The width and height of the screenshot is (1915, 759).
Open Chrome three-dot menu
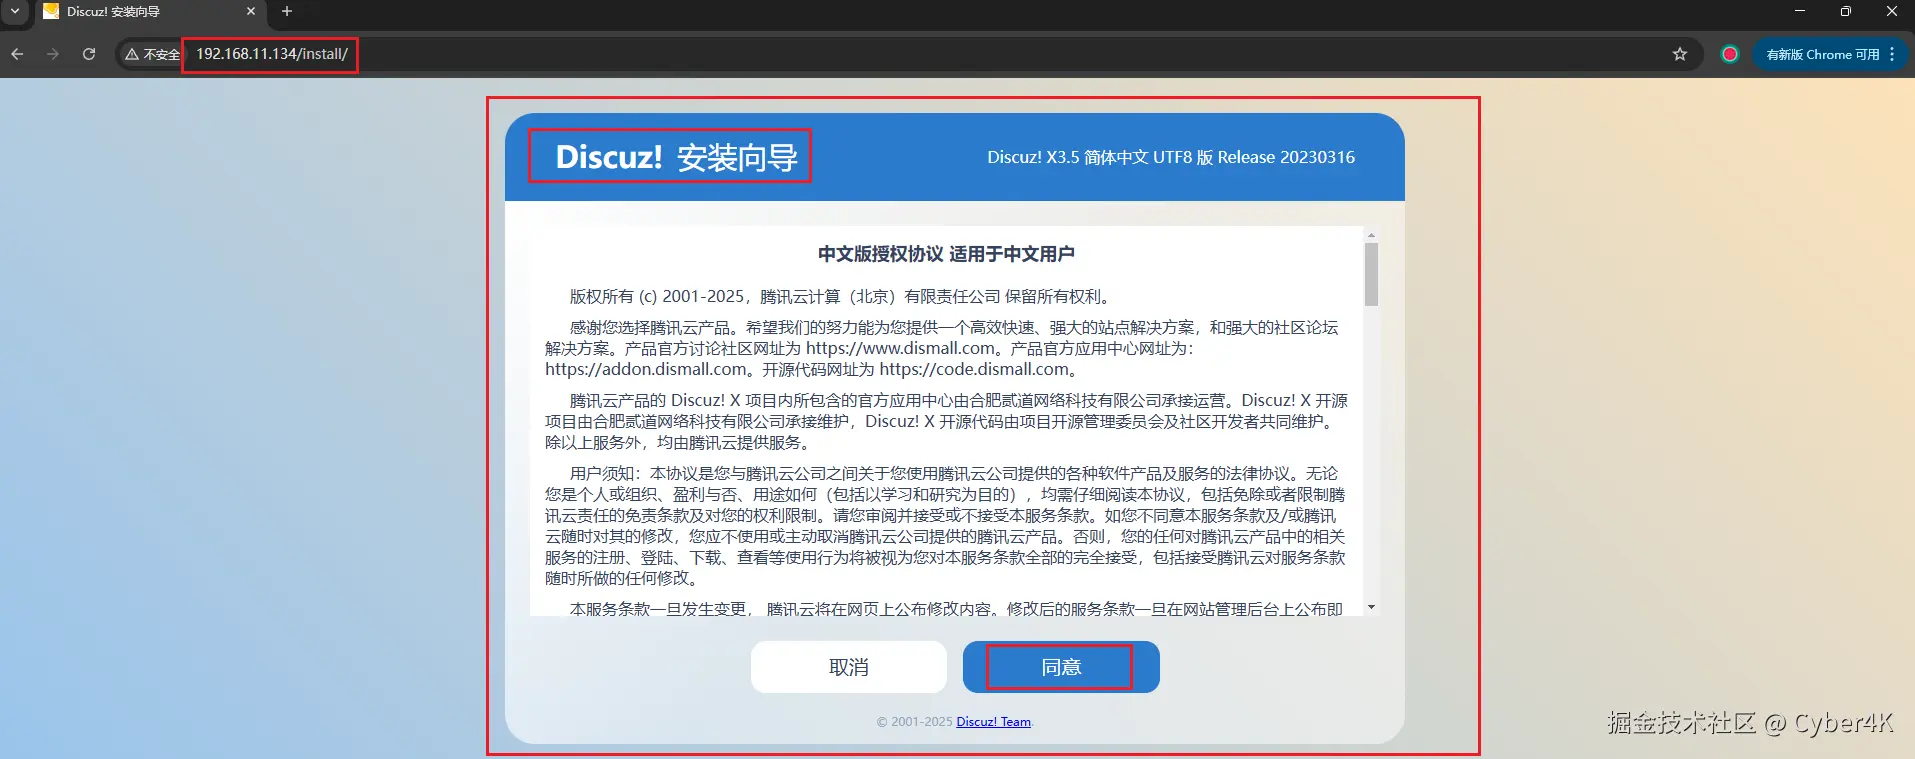click(x=1892, y=54)
